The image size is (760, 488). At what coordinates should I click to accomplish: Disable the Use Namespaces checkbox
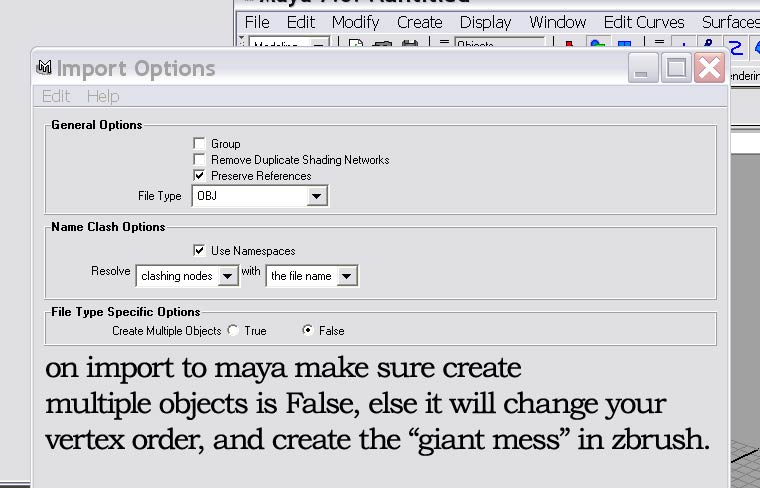[199, 251]
